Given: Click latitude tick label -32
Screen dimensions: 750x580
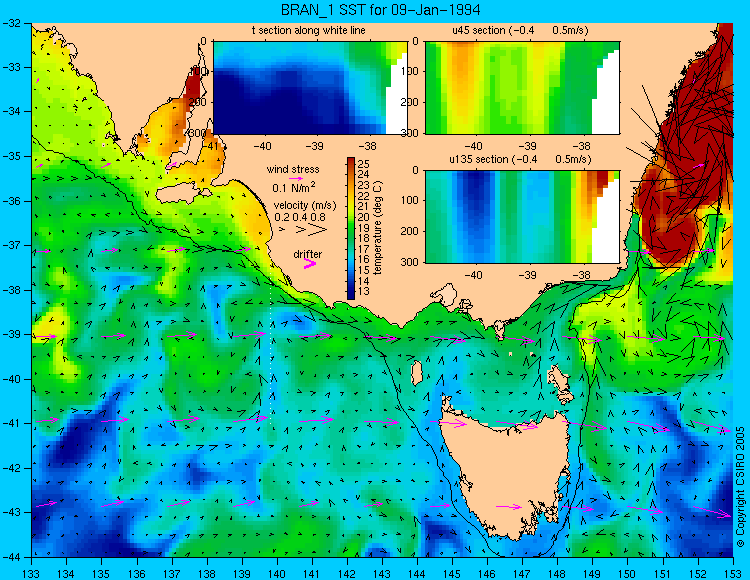Looking at the screenshot, I should pos(11,22).
